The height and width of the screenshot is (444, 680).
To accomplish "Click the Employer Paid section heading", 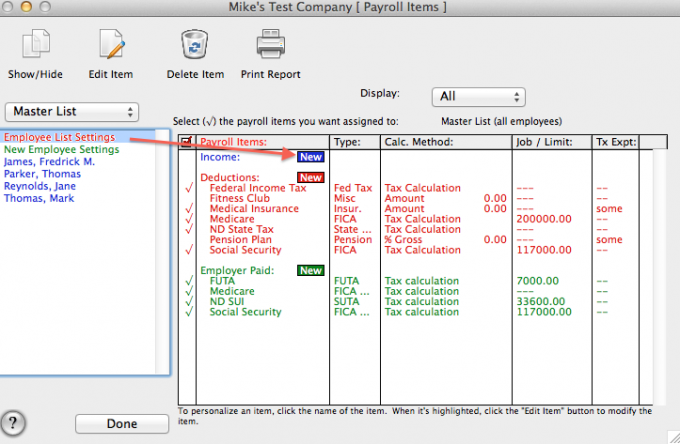I will [x=237, y=271].
